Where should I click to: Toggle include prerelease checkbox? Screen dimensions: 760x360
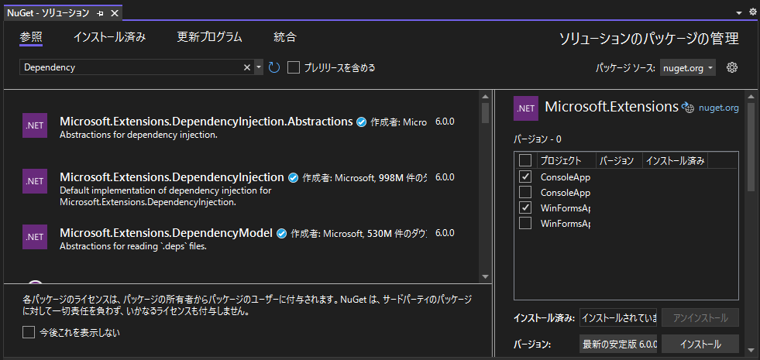293,67
